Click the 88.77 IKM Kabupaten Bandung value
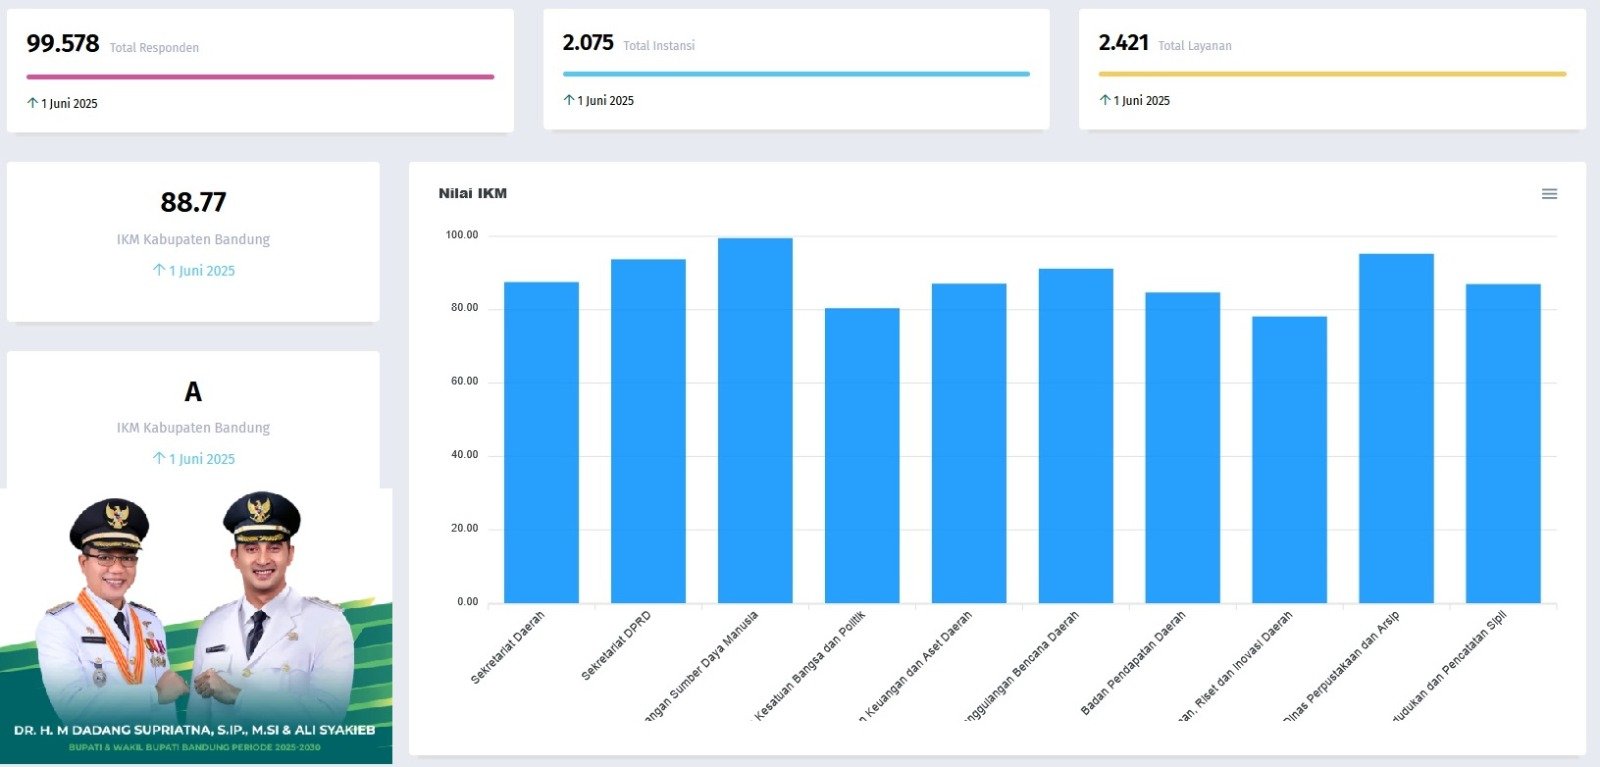 coord(193,203)
